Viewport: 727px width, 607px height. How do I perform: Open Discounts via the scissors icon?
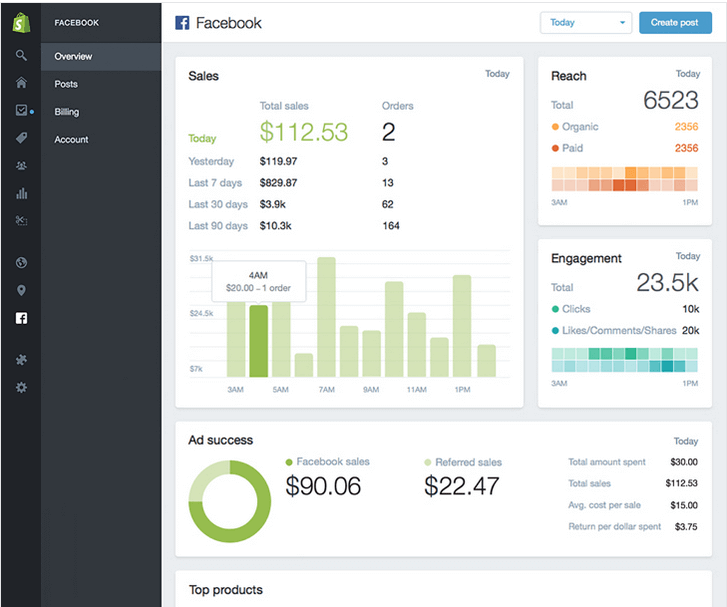pos(21,221)
